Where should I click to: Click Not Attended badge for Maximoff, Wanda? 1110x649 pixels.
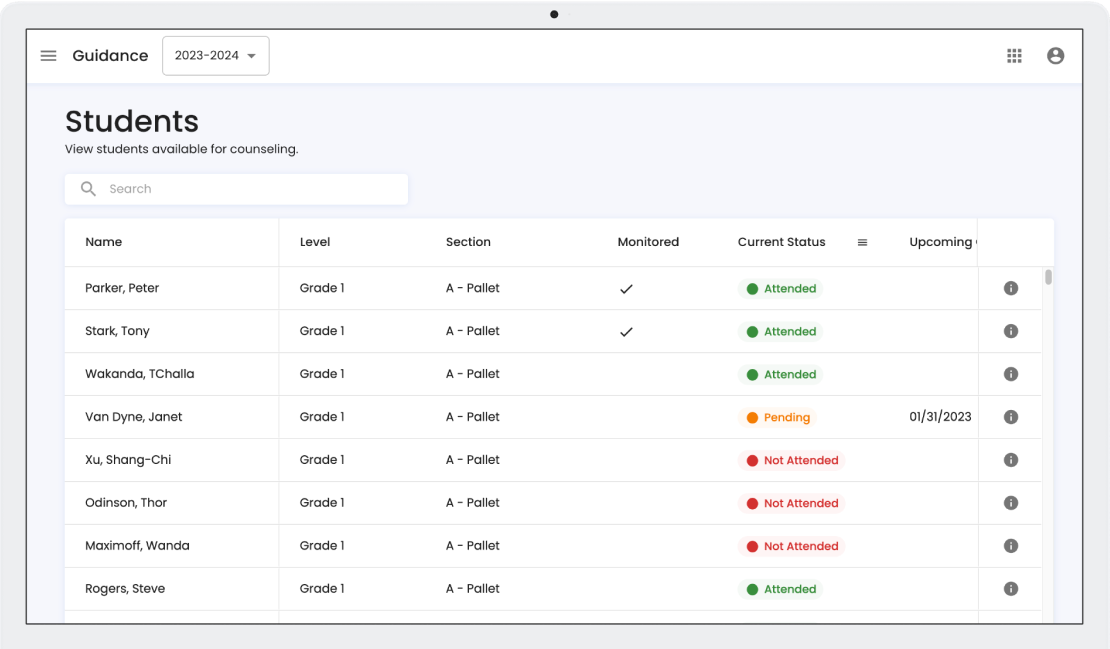[x=791, y=546]
